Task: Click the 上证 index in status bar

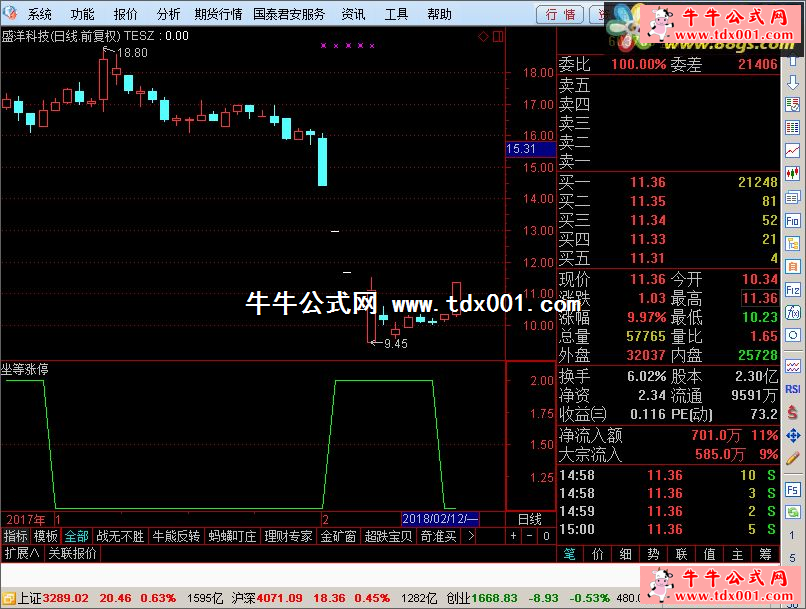Action: (29, 598)
